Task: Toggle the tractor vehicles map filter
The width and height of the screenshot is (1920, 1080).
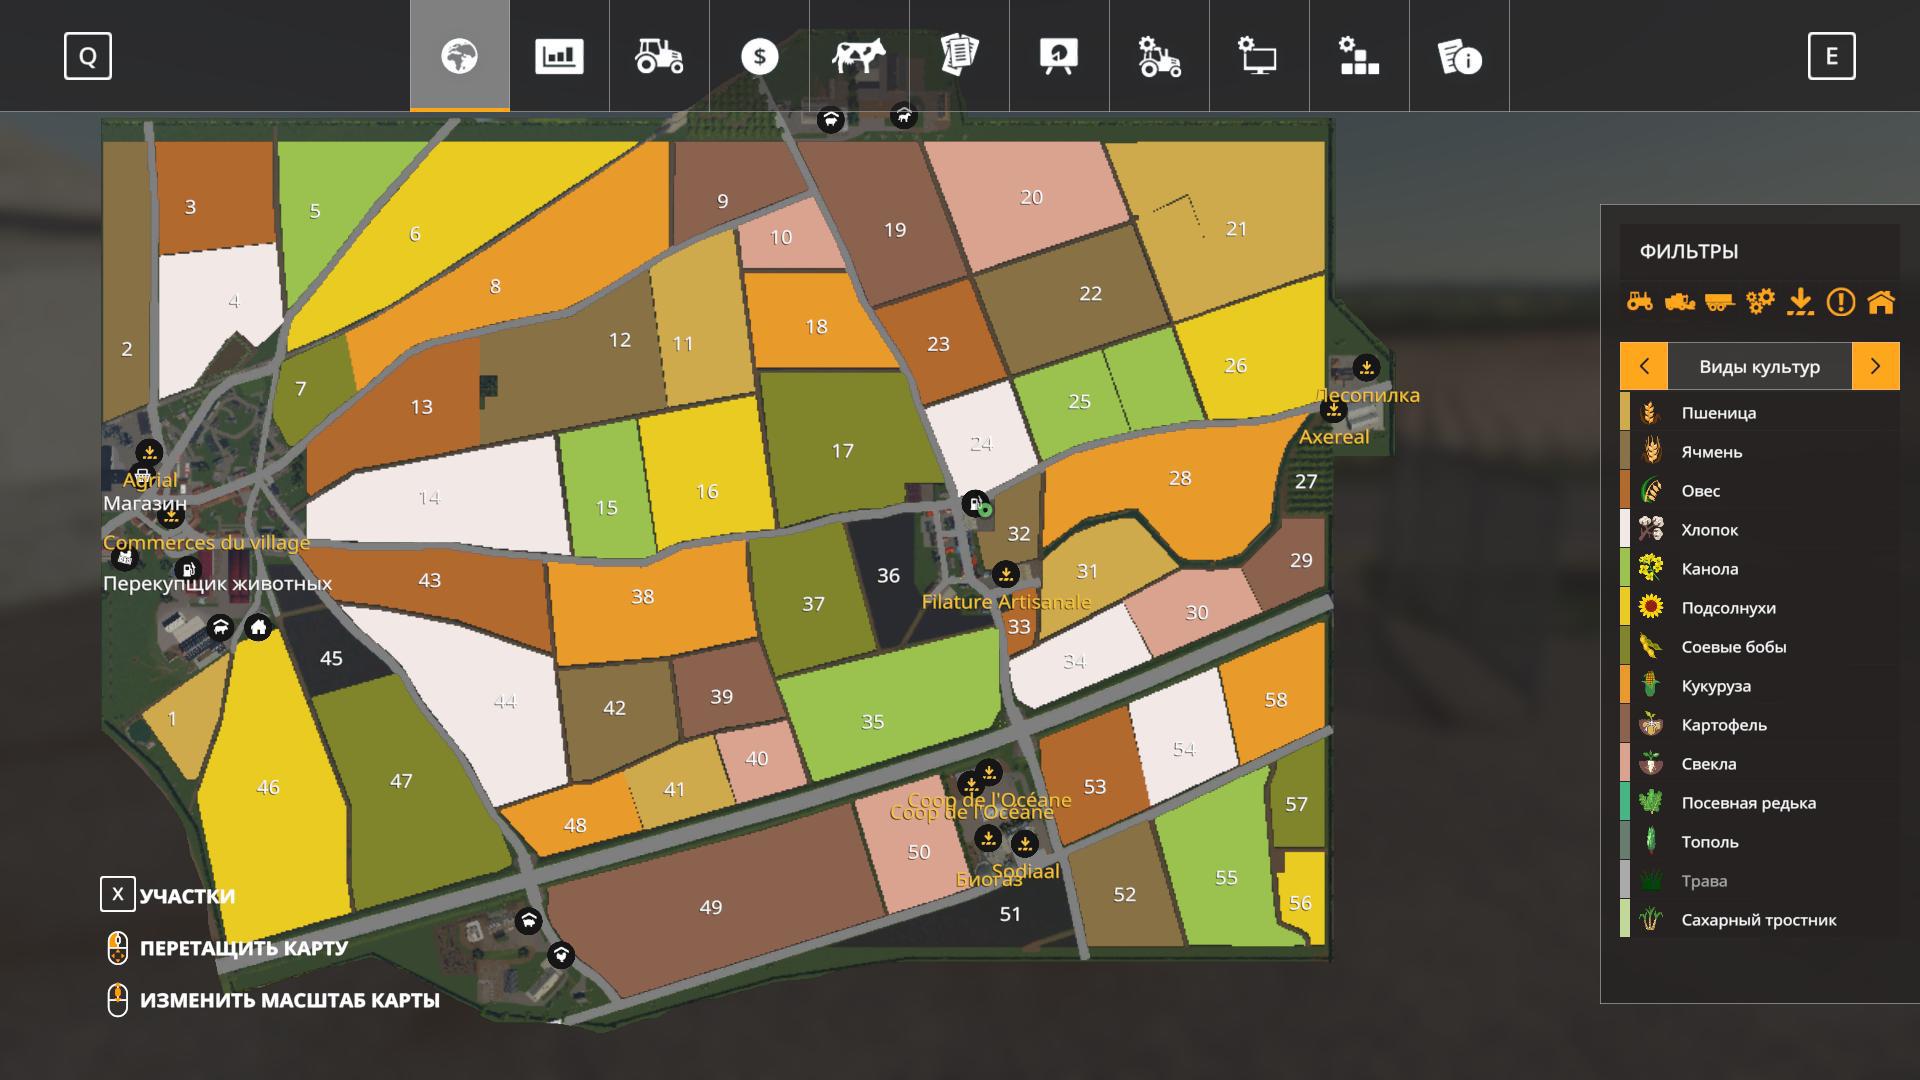Action: point(1640,301)
